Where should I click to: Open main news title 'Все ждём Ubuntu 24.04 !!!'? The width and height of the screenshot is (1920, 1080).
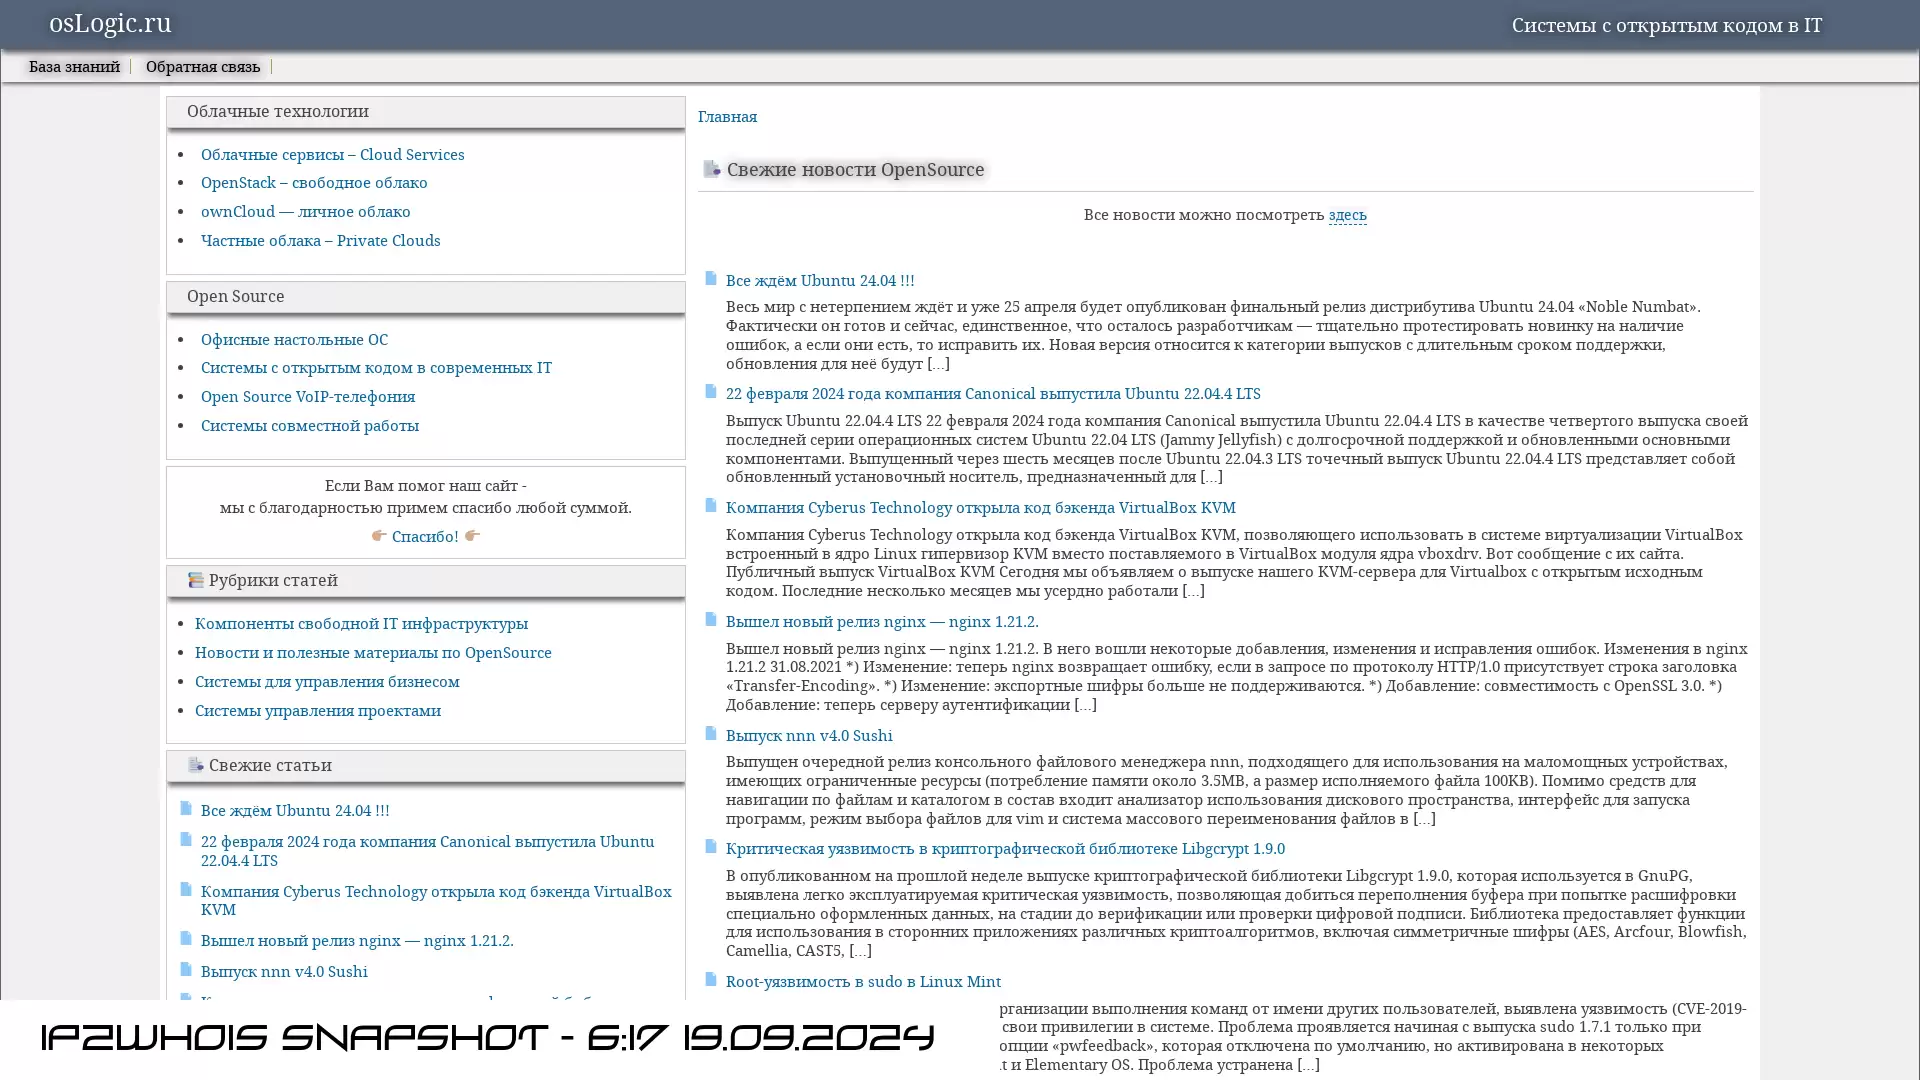[x=820, y=281]
